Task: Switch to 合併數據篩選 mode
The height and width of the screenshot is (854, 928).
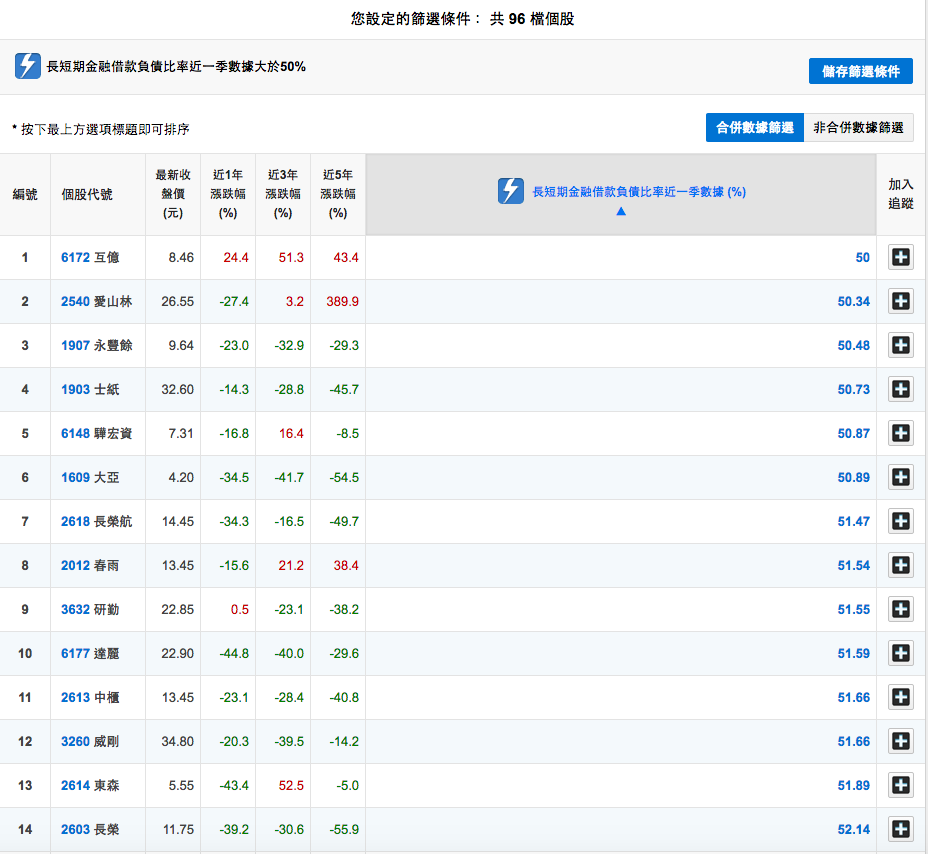Action: tap(754, 127)
